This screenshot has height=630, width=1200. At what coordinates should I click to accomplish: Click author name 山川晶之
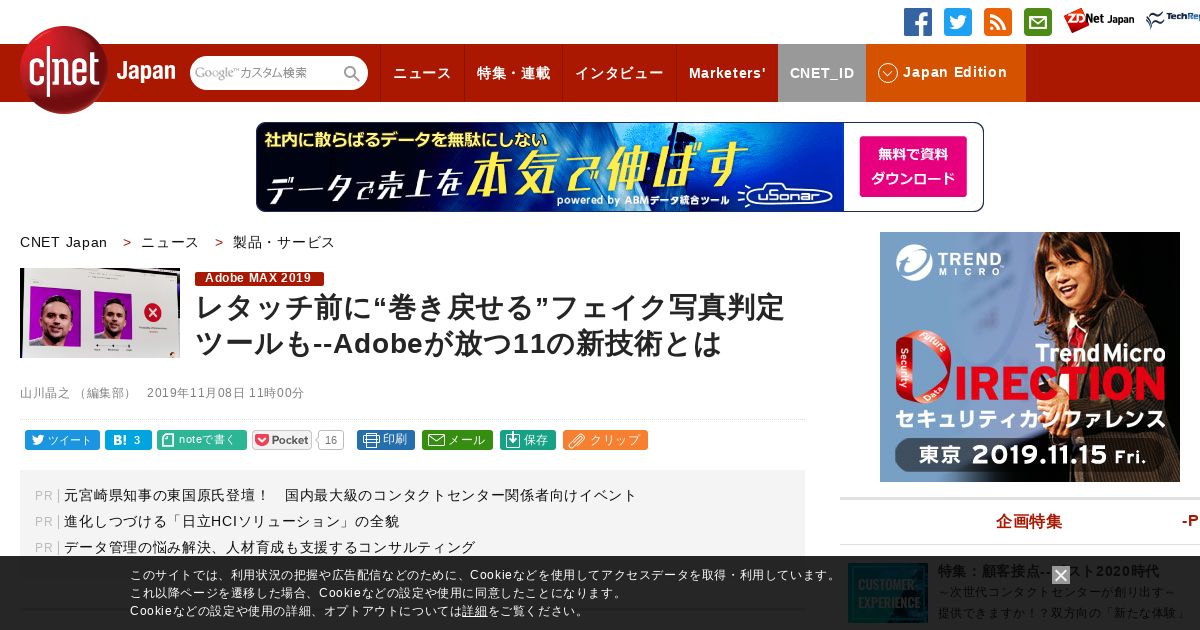45,393
